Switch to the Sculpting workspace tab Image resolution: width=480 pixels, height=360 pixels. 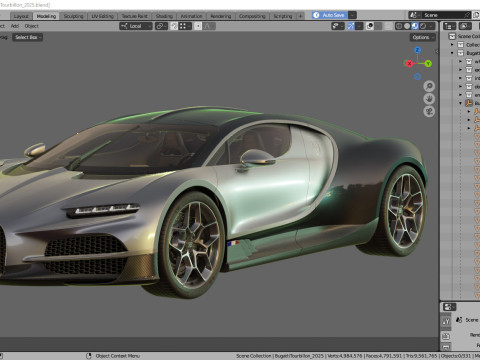73,16
